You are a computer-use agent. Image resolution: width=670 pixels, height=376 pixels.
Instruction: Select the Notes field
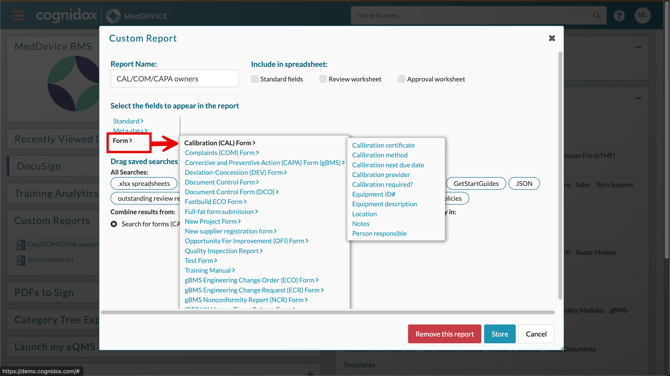361,224
